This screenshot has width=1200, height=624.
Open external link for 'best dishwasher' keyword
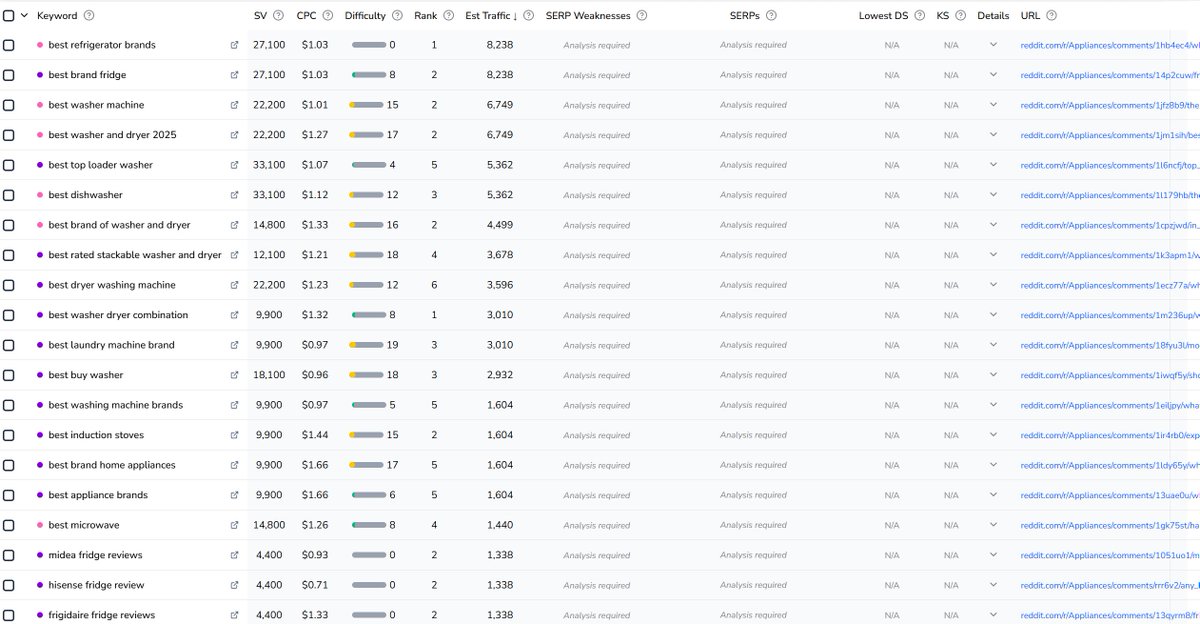coord(234,194)
